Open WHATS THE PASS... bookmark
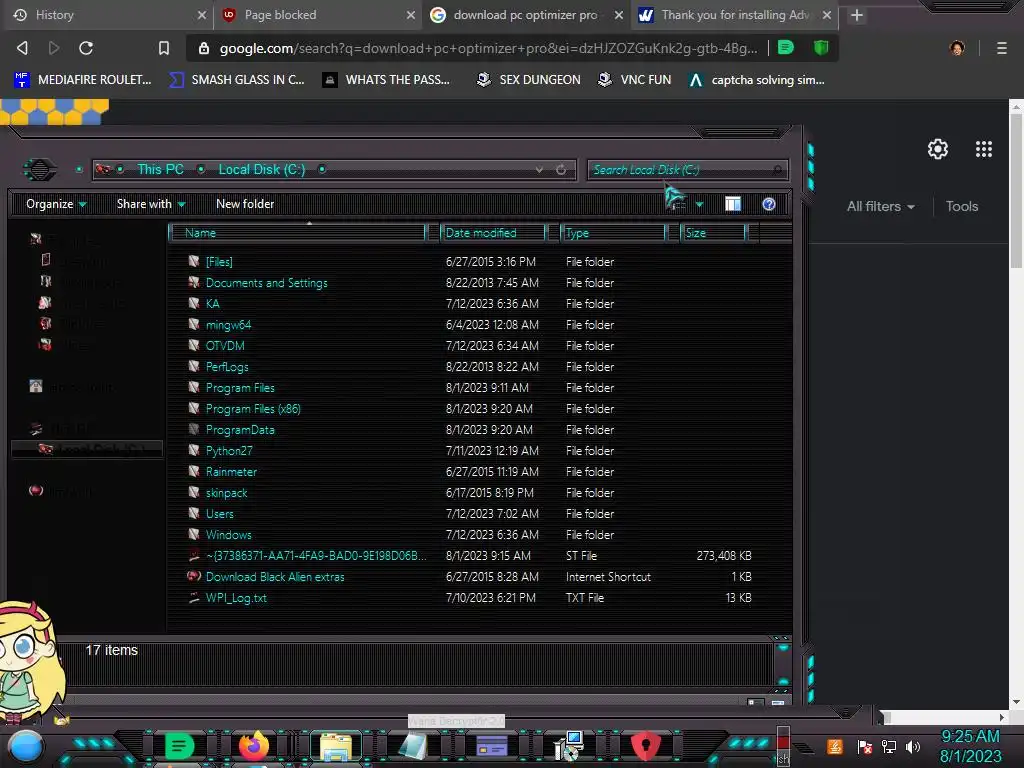 [387, 80]
